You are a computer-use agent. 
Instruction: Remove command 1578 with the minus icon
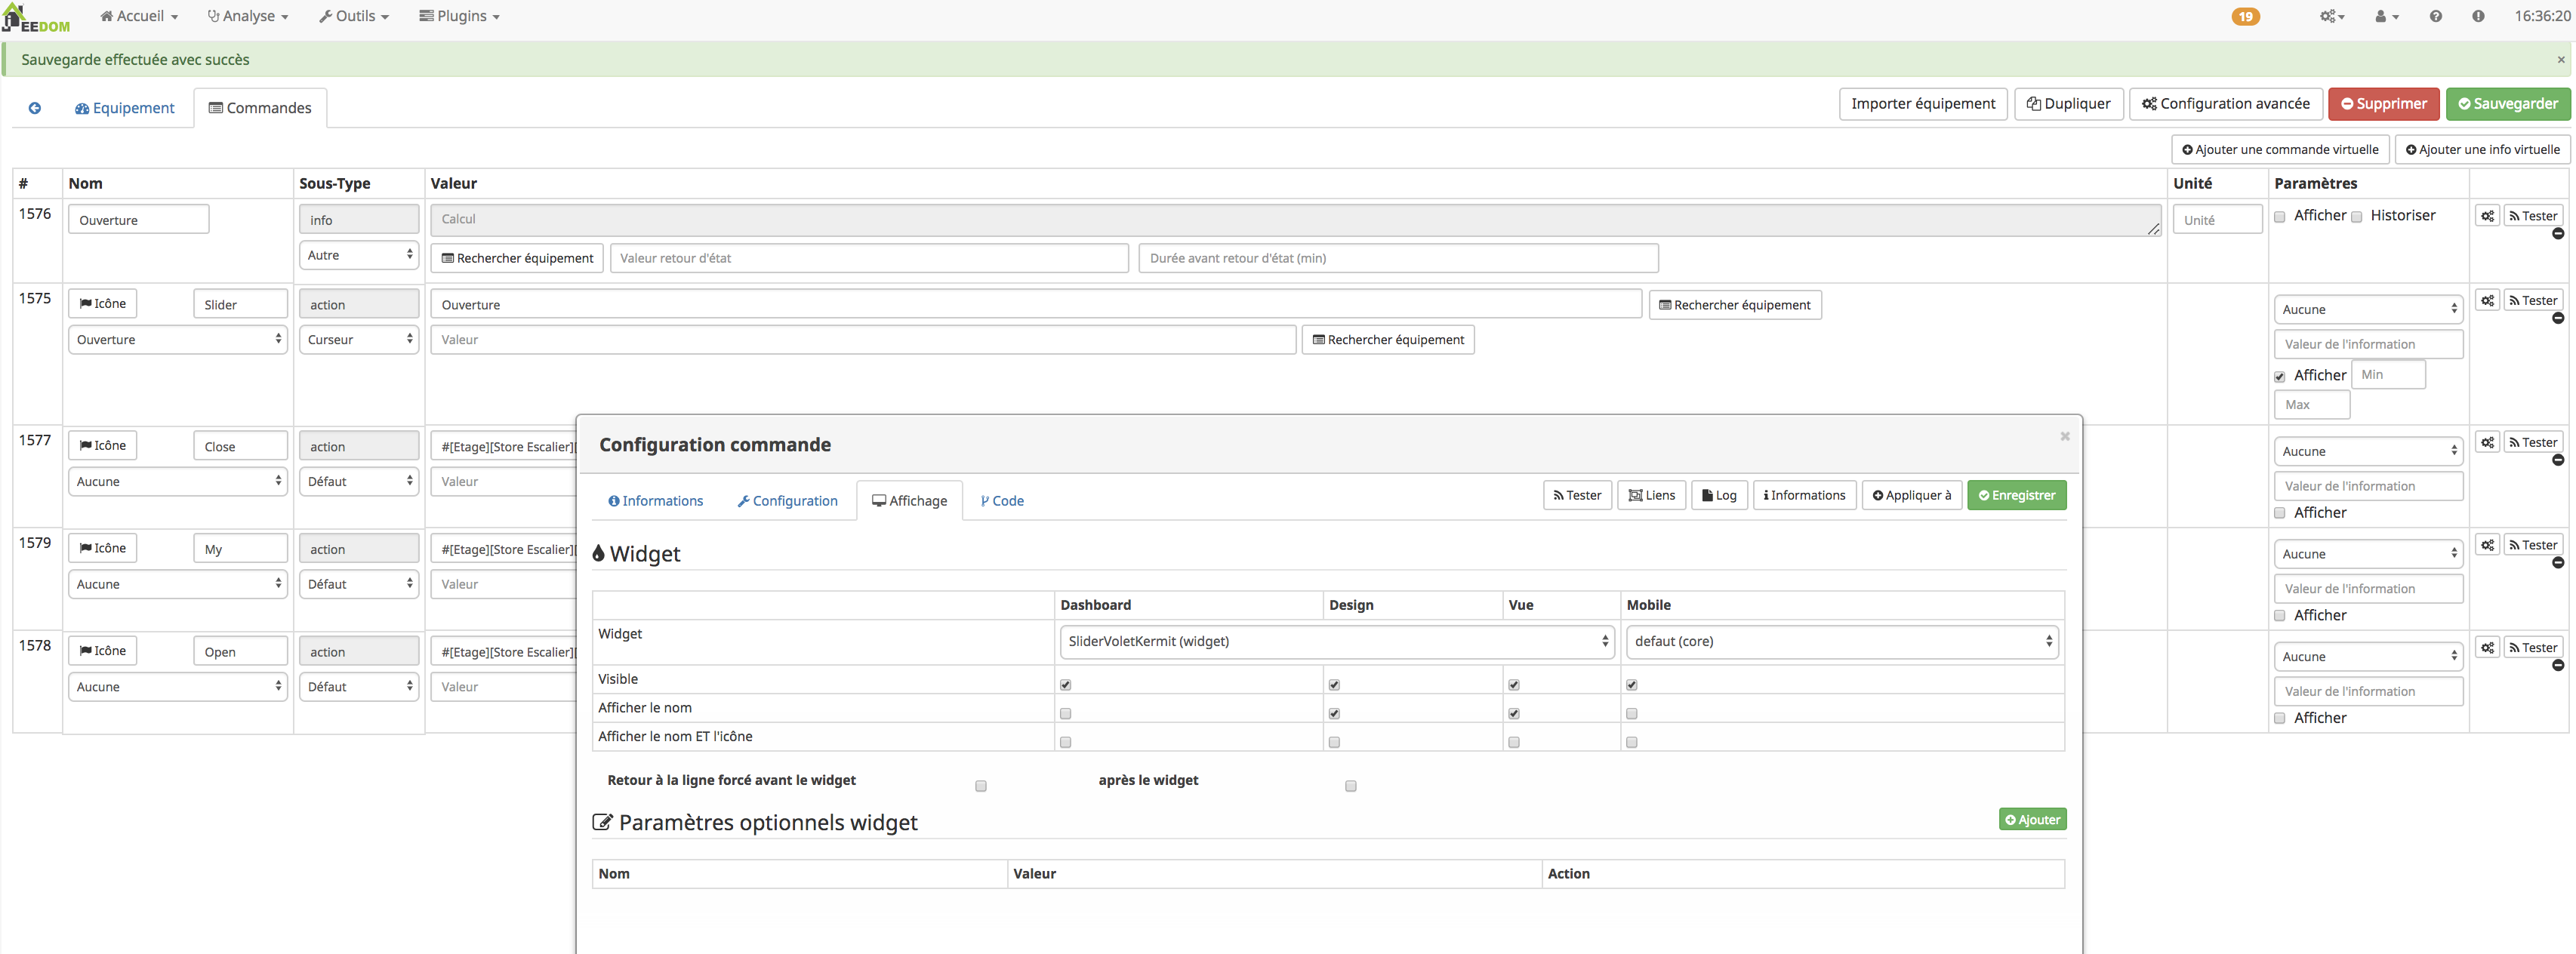(x=2558, y=665)
